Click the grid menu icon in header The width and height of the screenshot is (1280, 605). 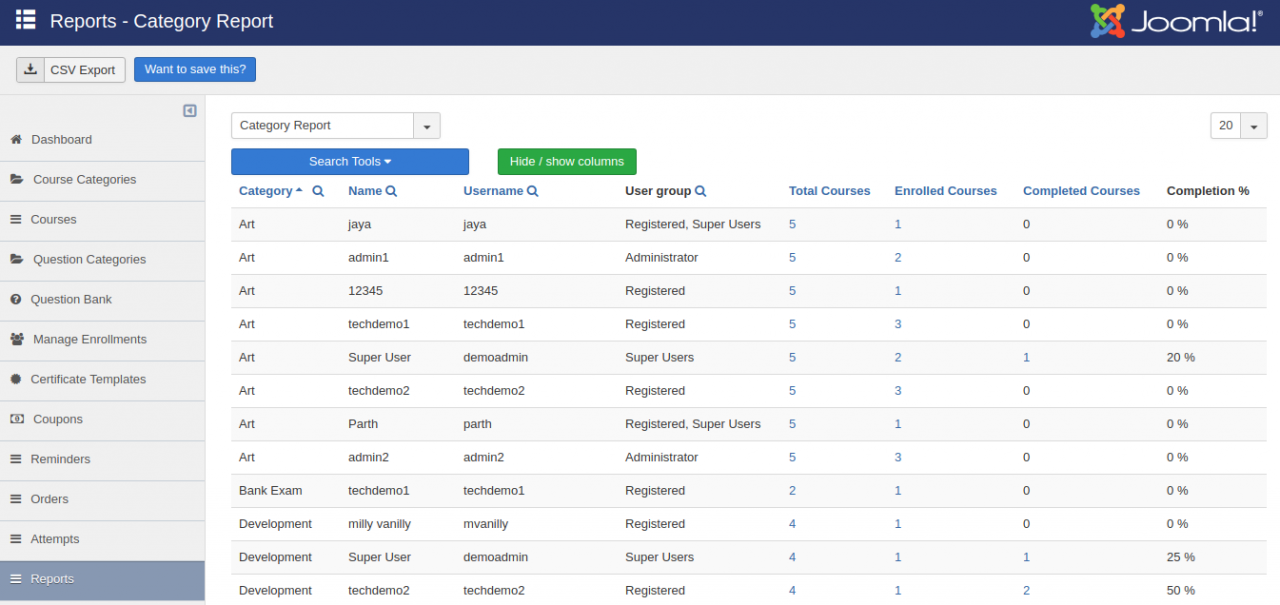26,20
